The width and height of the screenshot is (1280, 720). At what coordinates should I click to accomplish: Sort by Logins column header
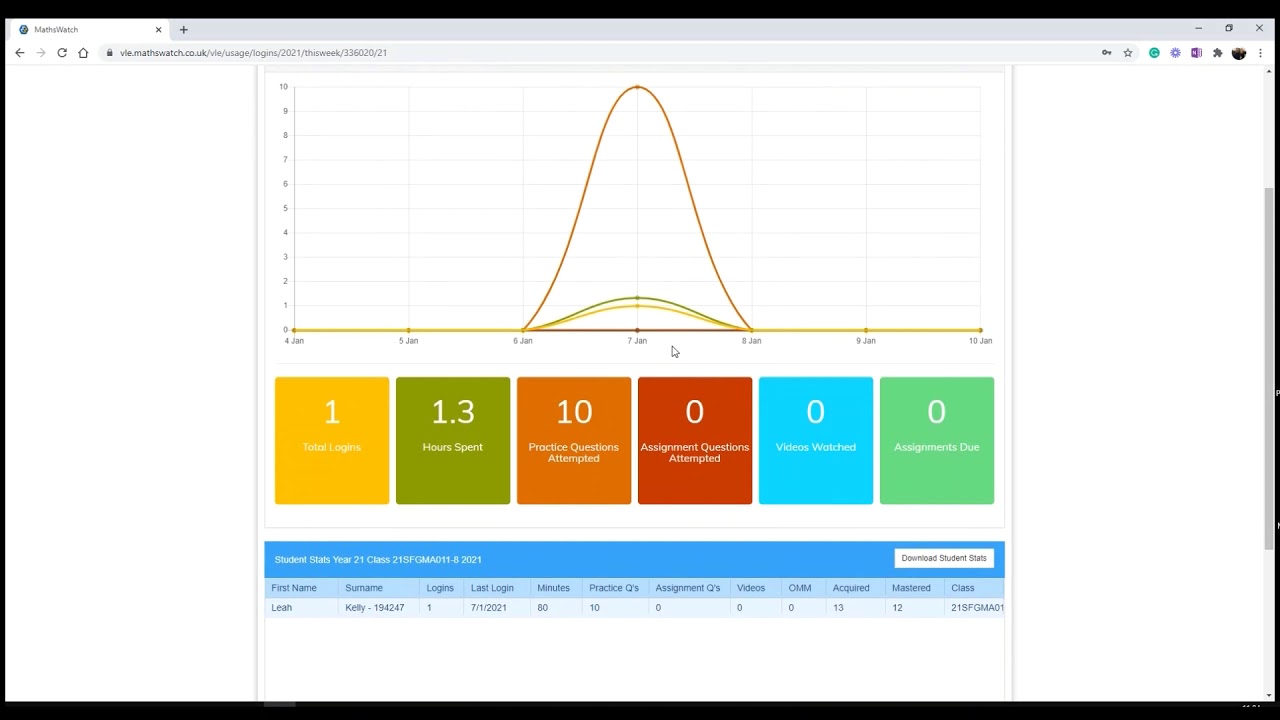click(440, 588)
